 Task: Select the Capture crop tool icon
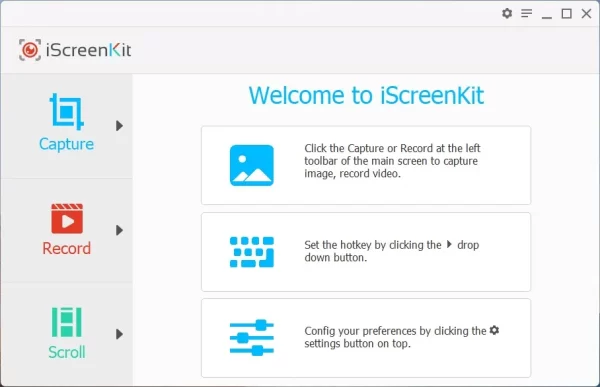point(67,111)
